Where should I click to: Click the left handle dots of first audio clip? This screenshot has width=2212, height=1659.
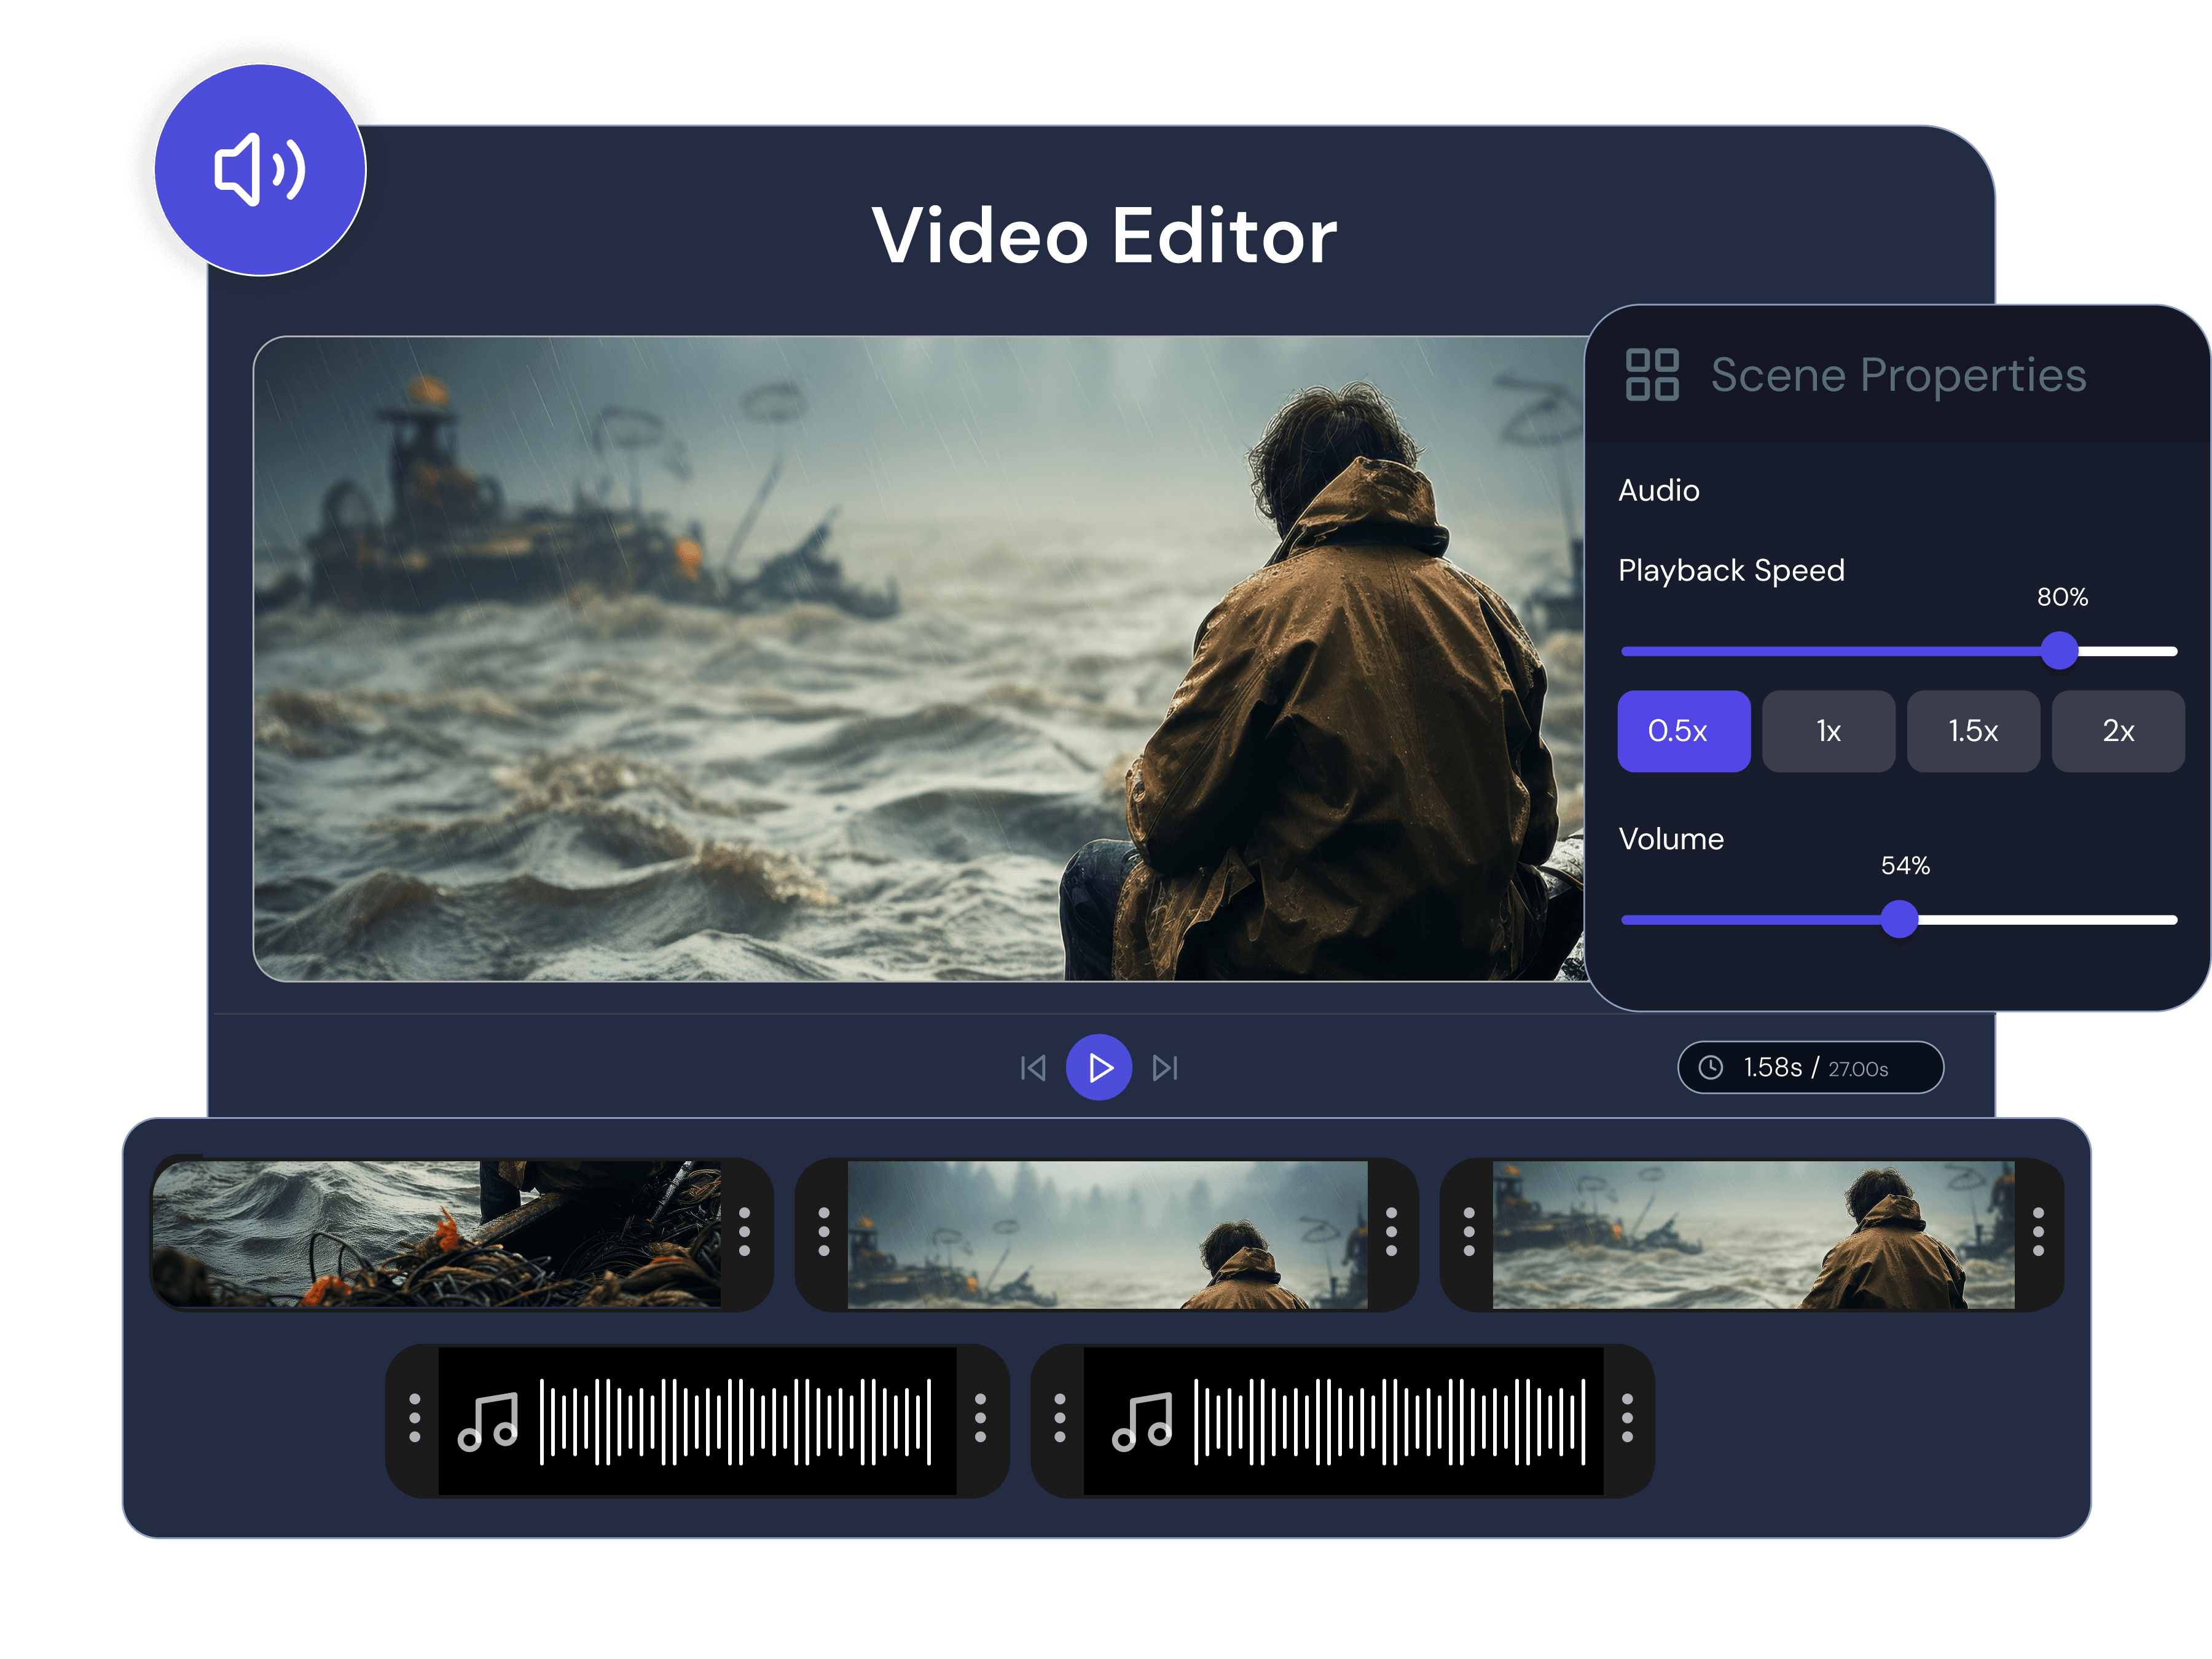click(x=414, y=1418)
